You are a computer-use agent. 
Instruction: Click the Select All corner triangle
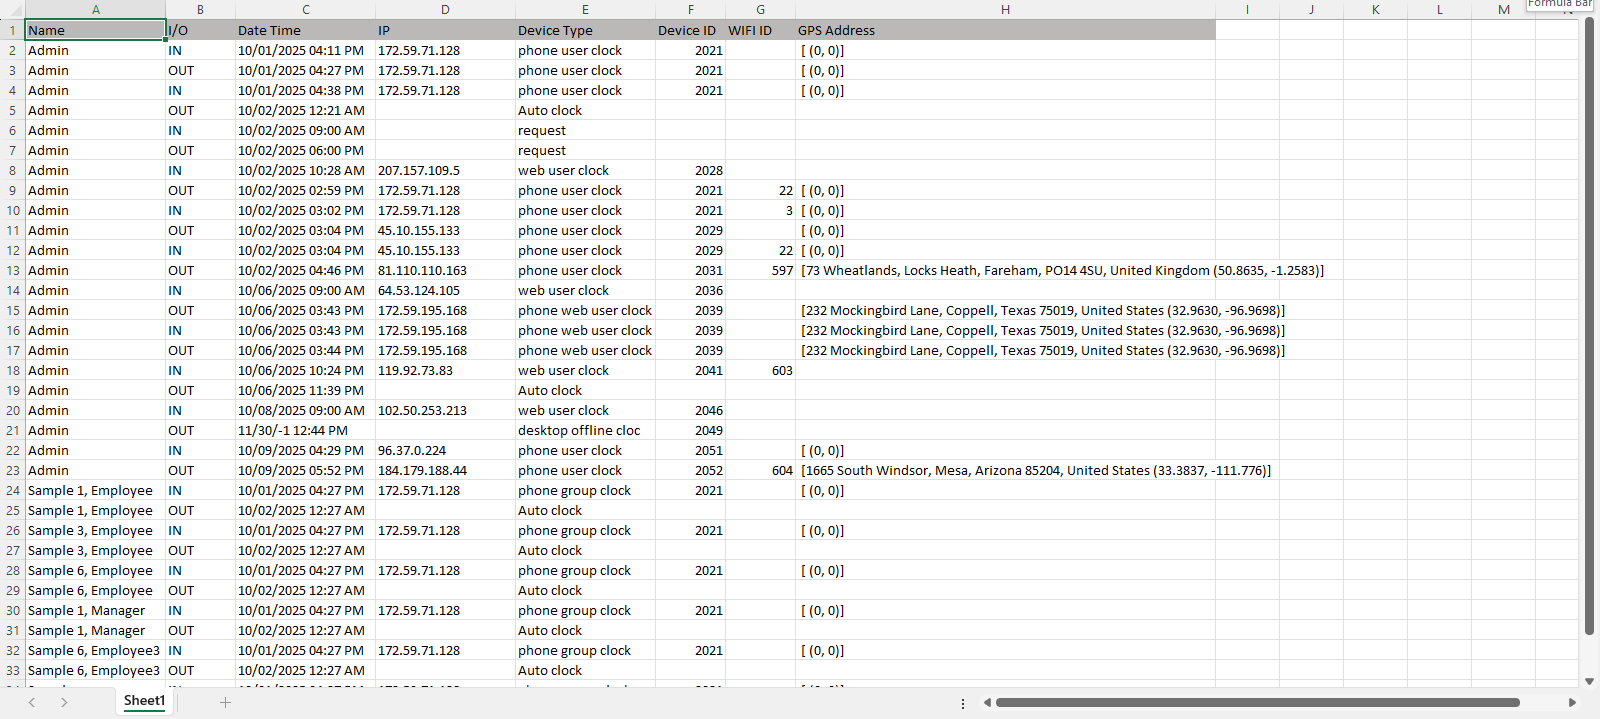(x=12, y=10)
